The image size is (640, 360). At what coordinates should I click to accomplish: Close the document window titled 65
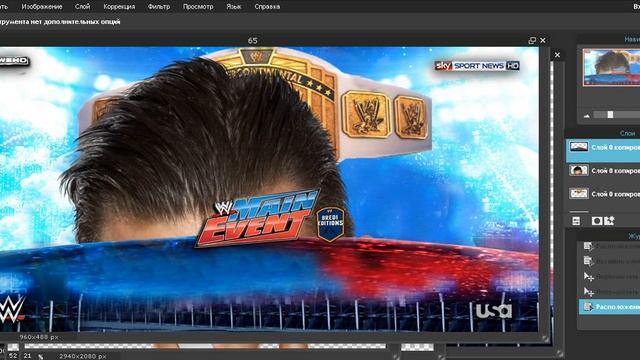pos(543,40)
